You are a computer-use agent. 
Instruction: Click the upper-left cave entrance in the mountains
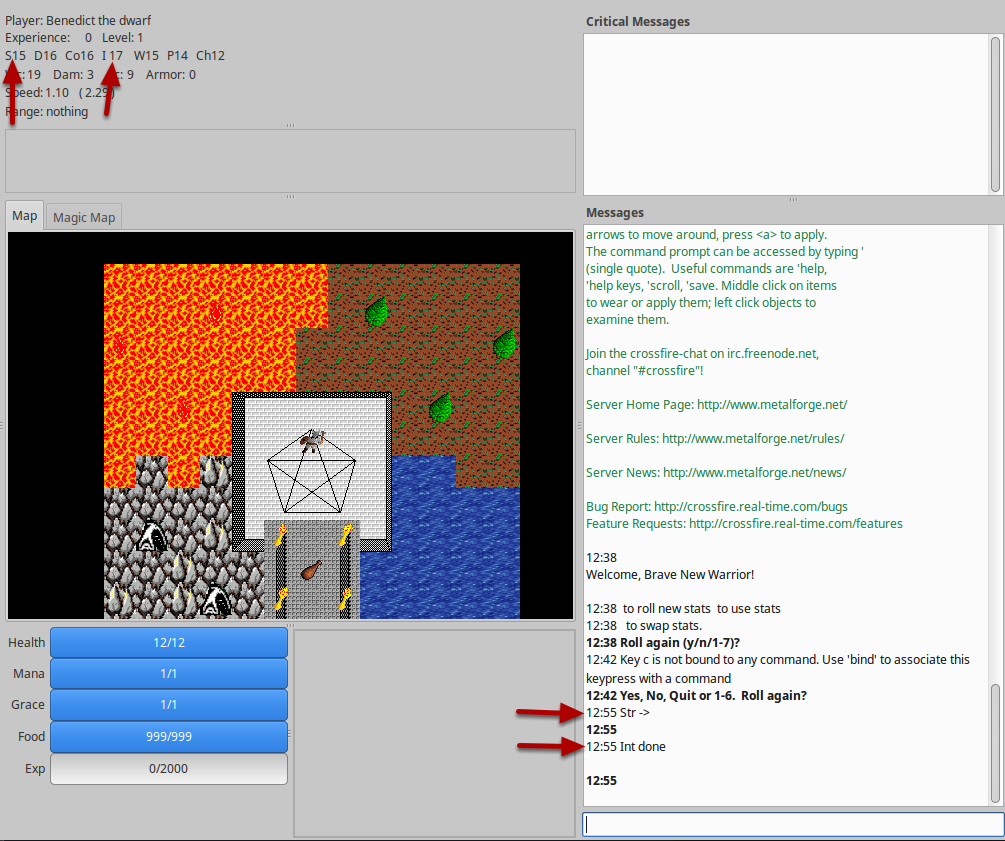point(152,537)
